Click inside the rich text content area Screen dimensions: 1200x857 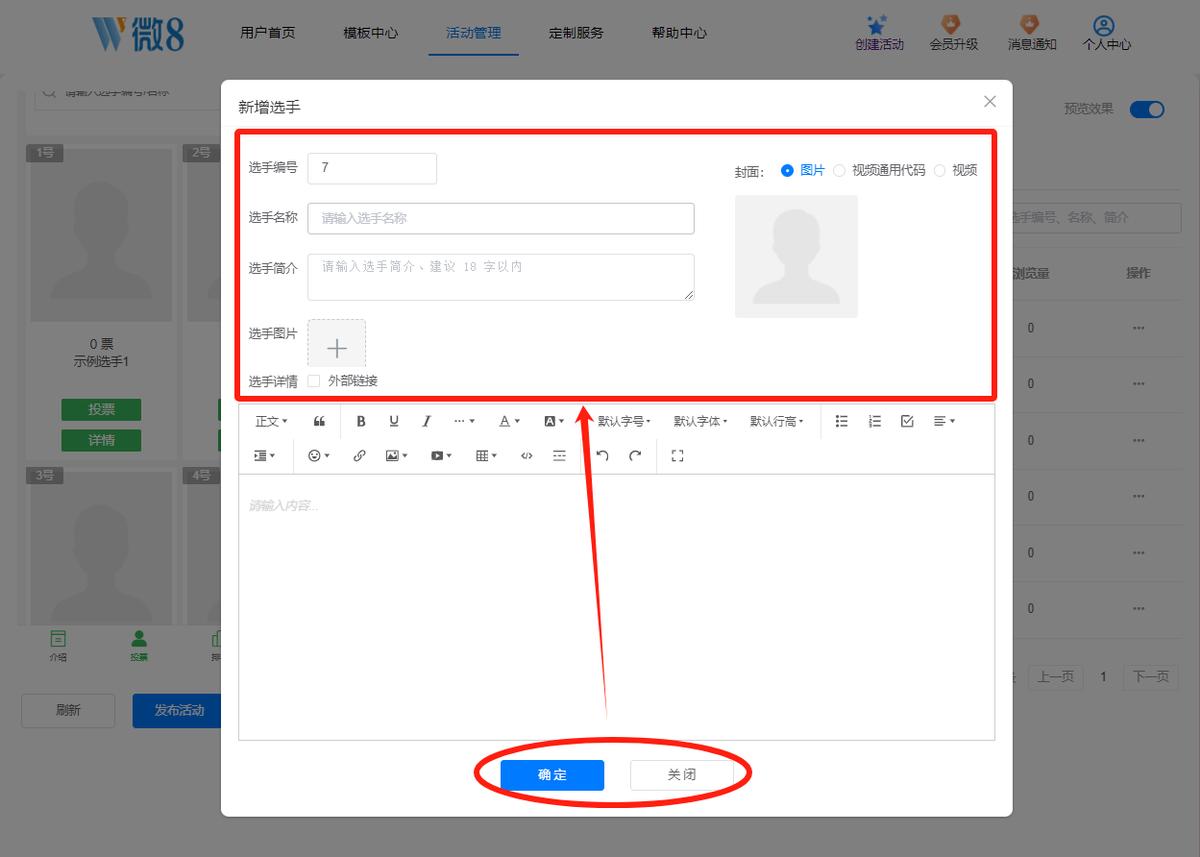[616, 606]
